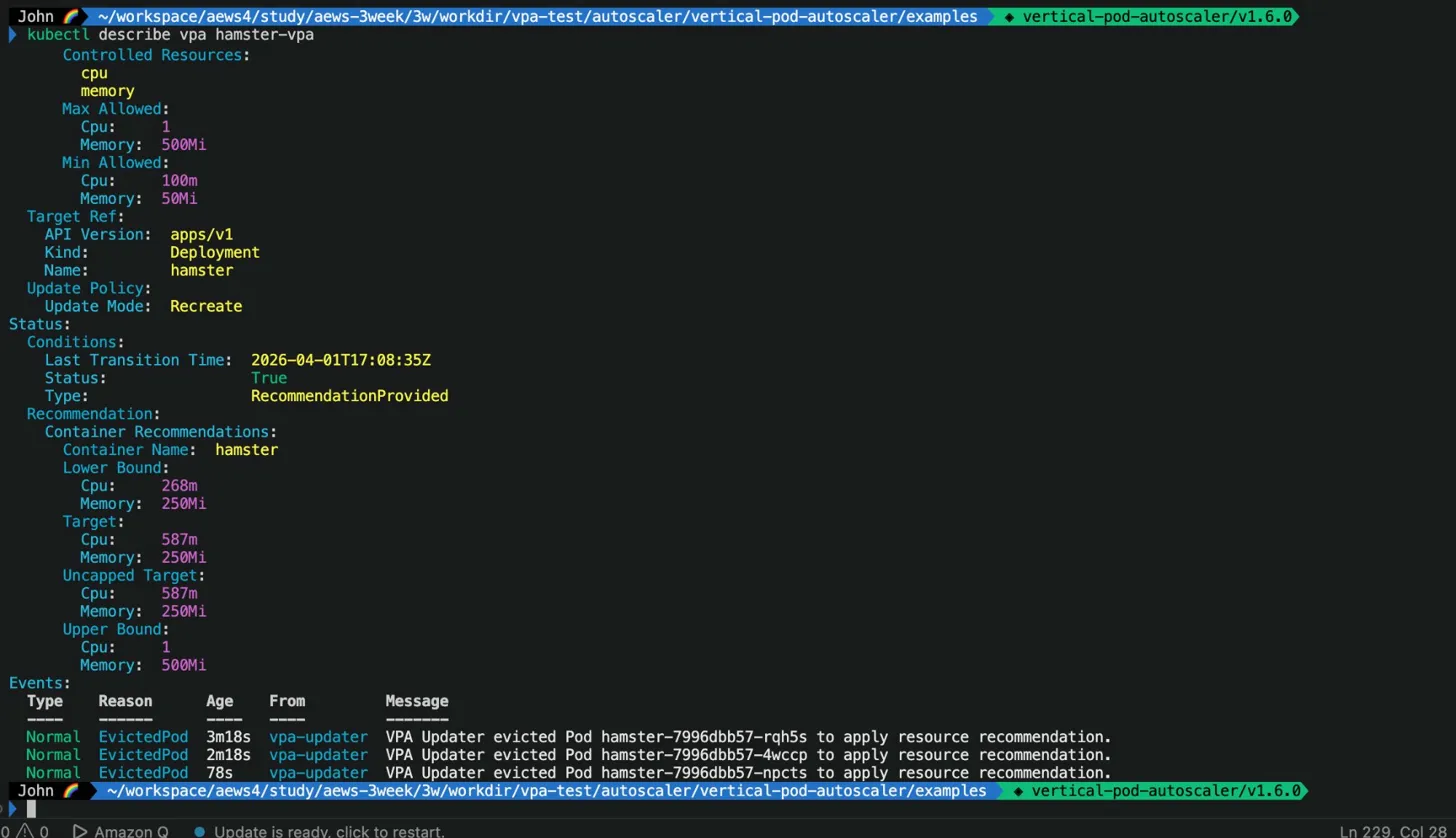The width and height of the screenshot is (1456, 838).
Task: Select the 'cpu' value under Controlled Resources
Action: (94, 73)
